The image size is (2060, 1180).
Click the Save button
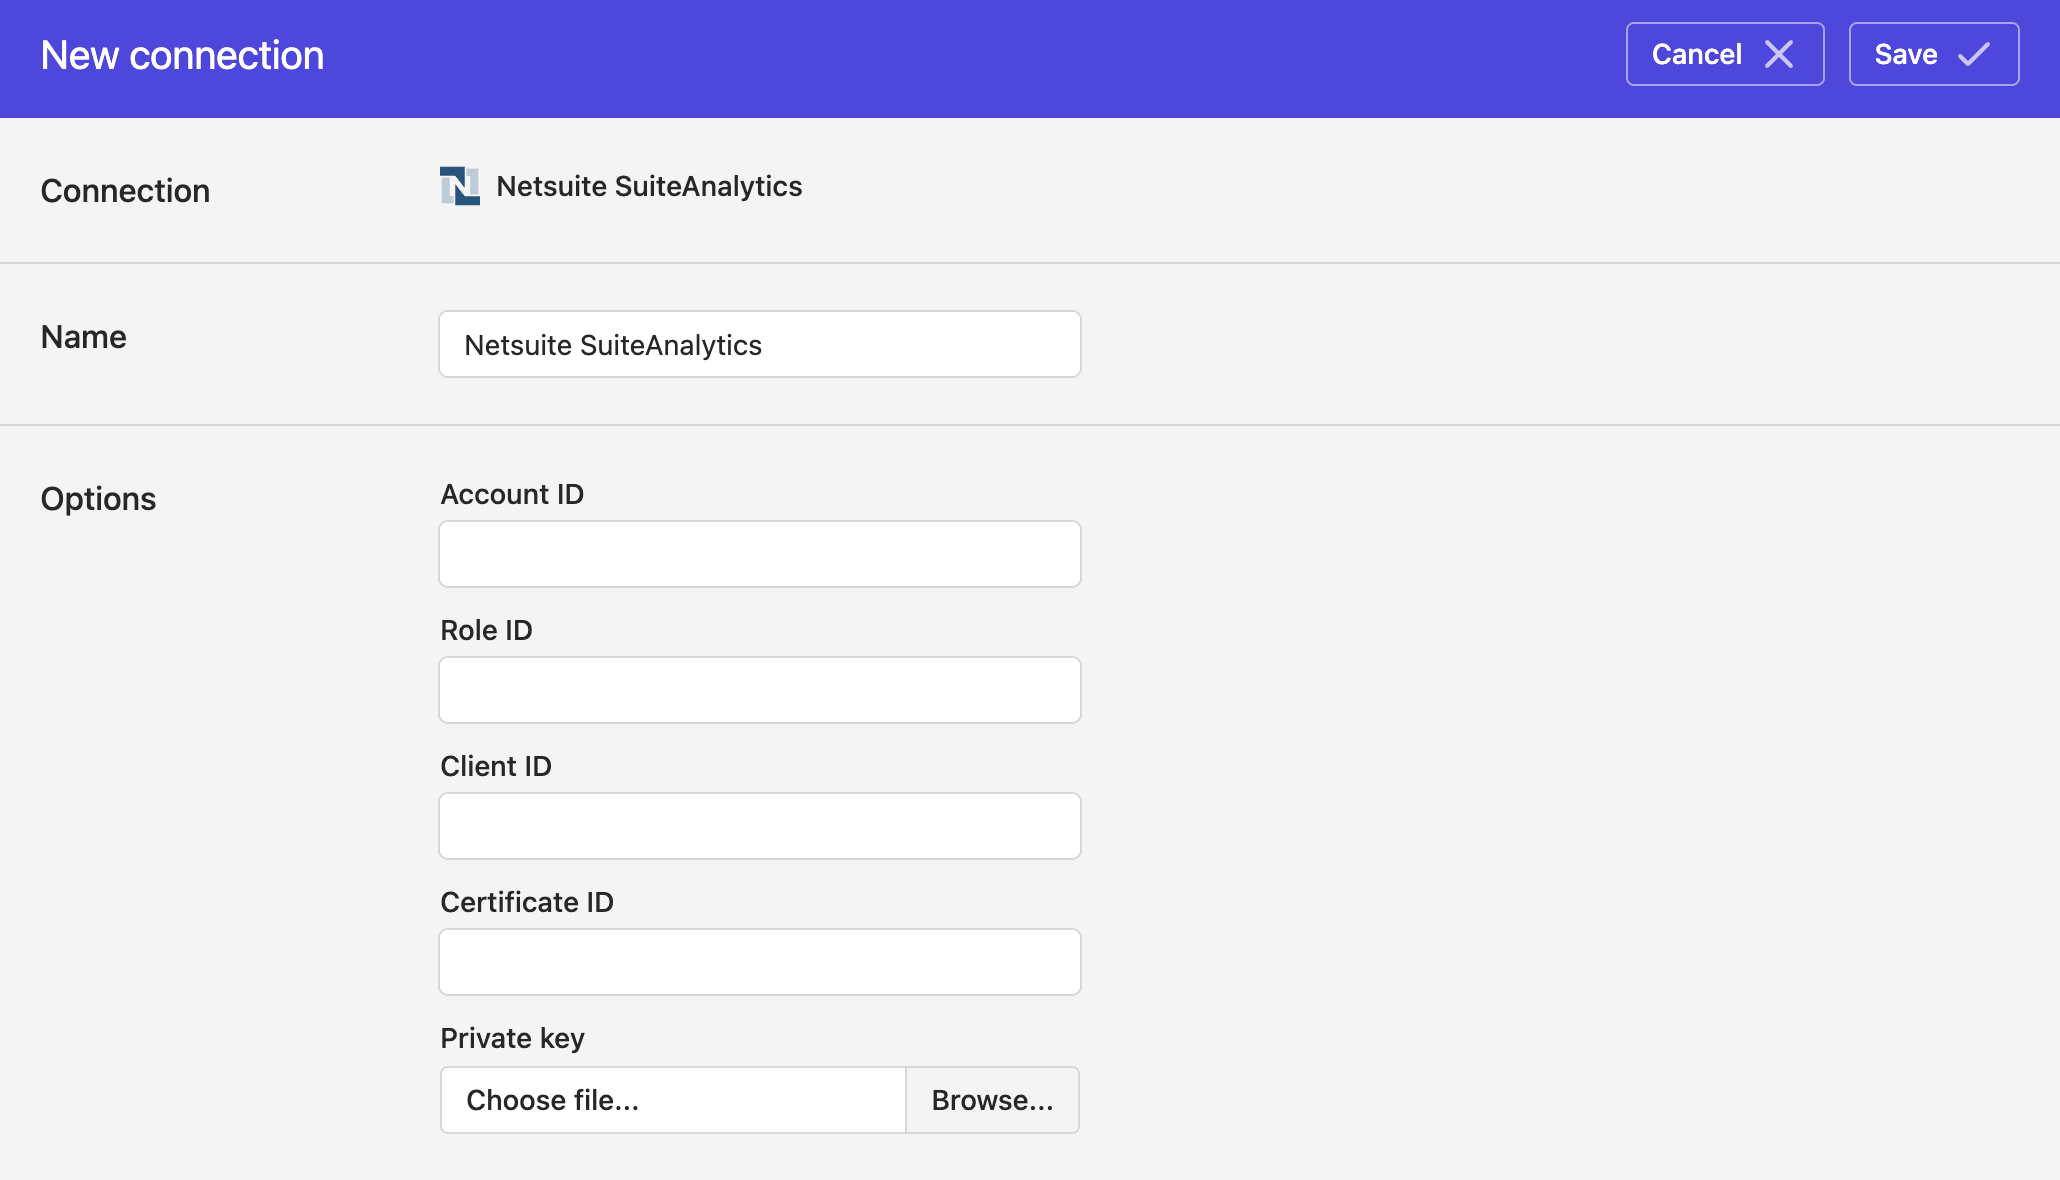coord(1934,54)
